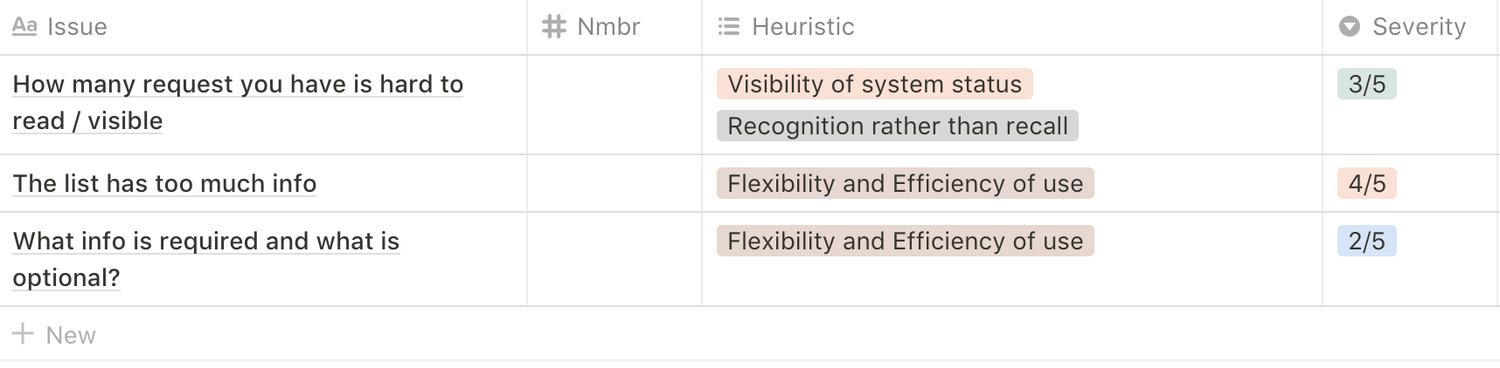Screen dimensions: 1500x368
Task: Open the Severity column header options
Action: (1411, 27)
